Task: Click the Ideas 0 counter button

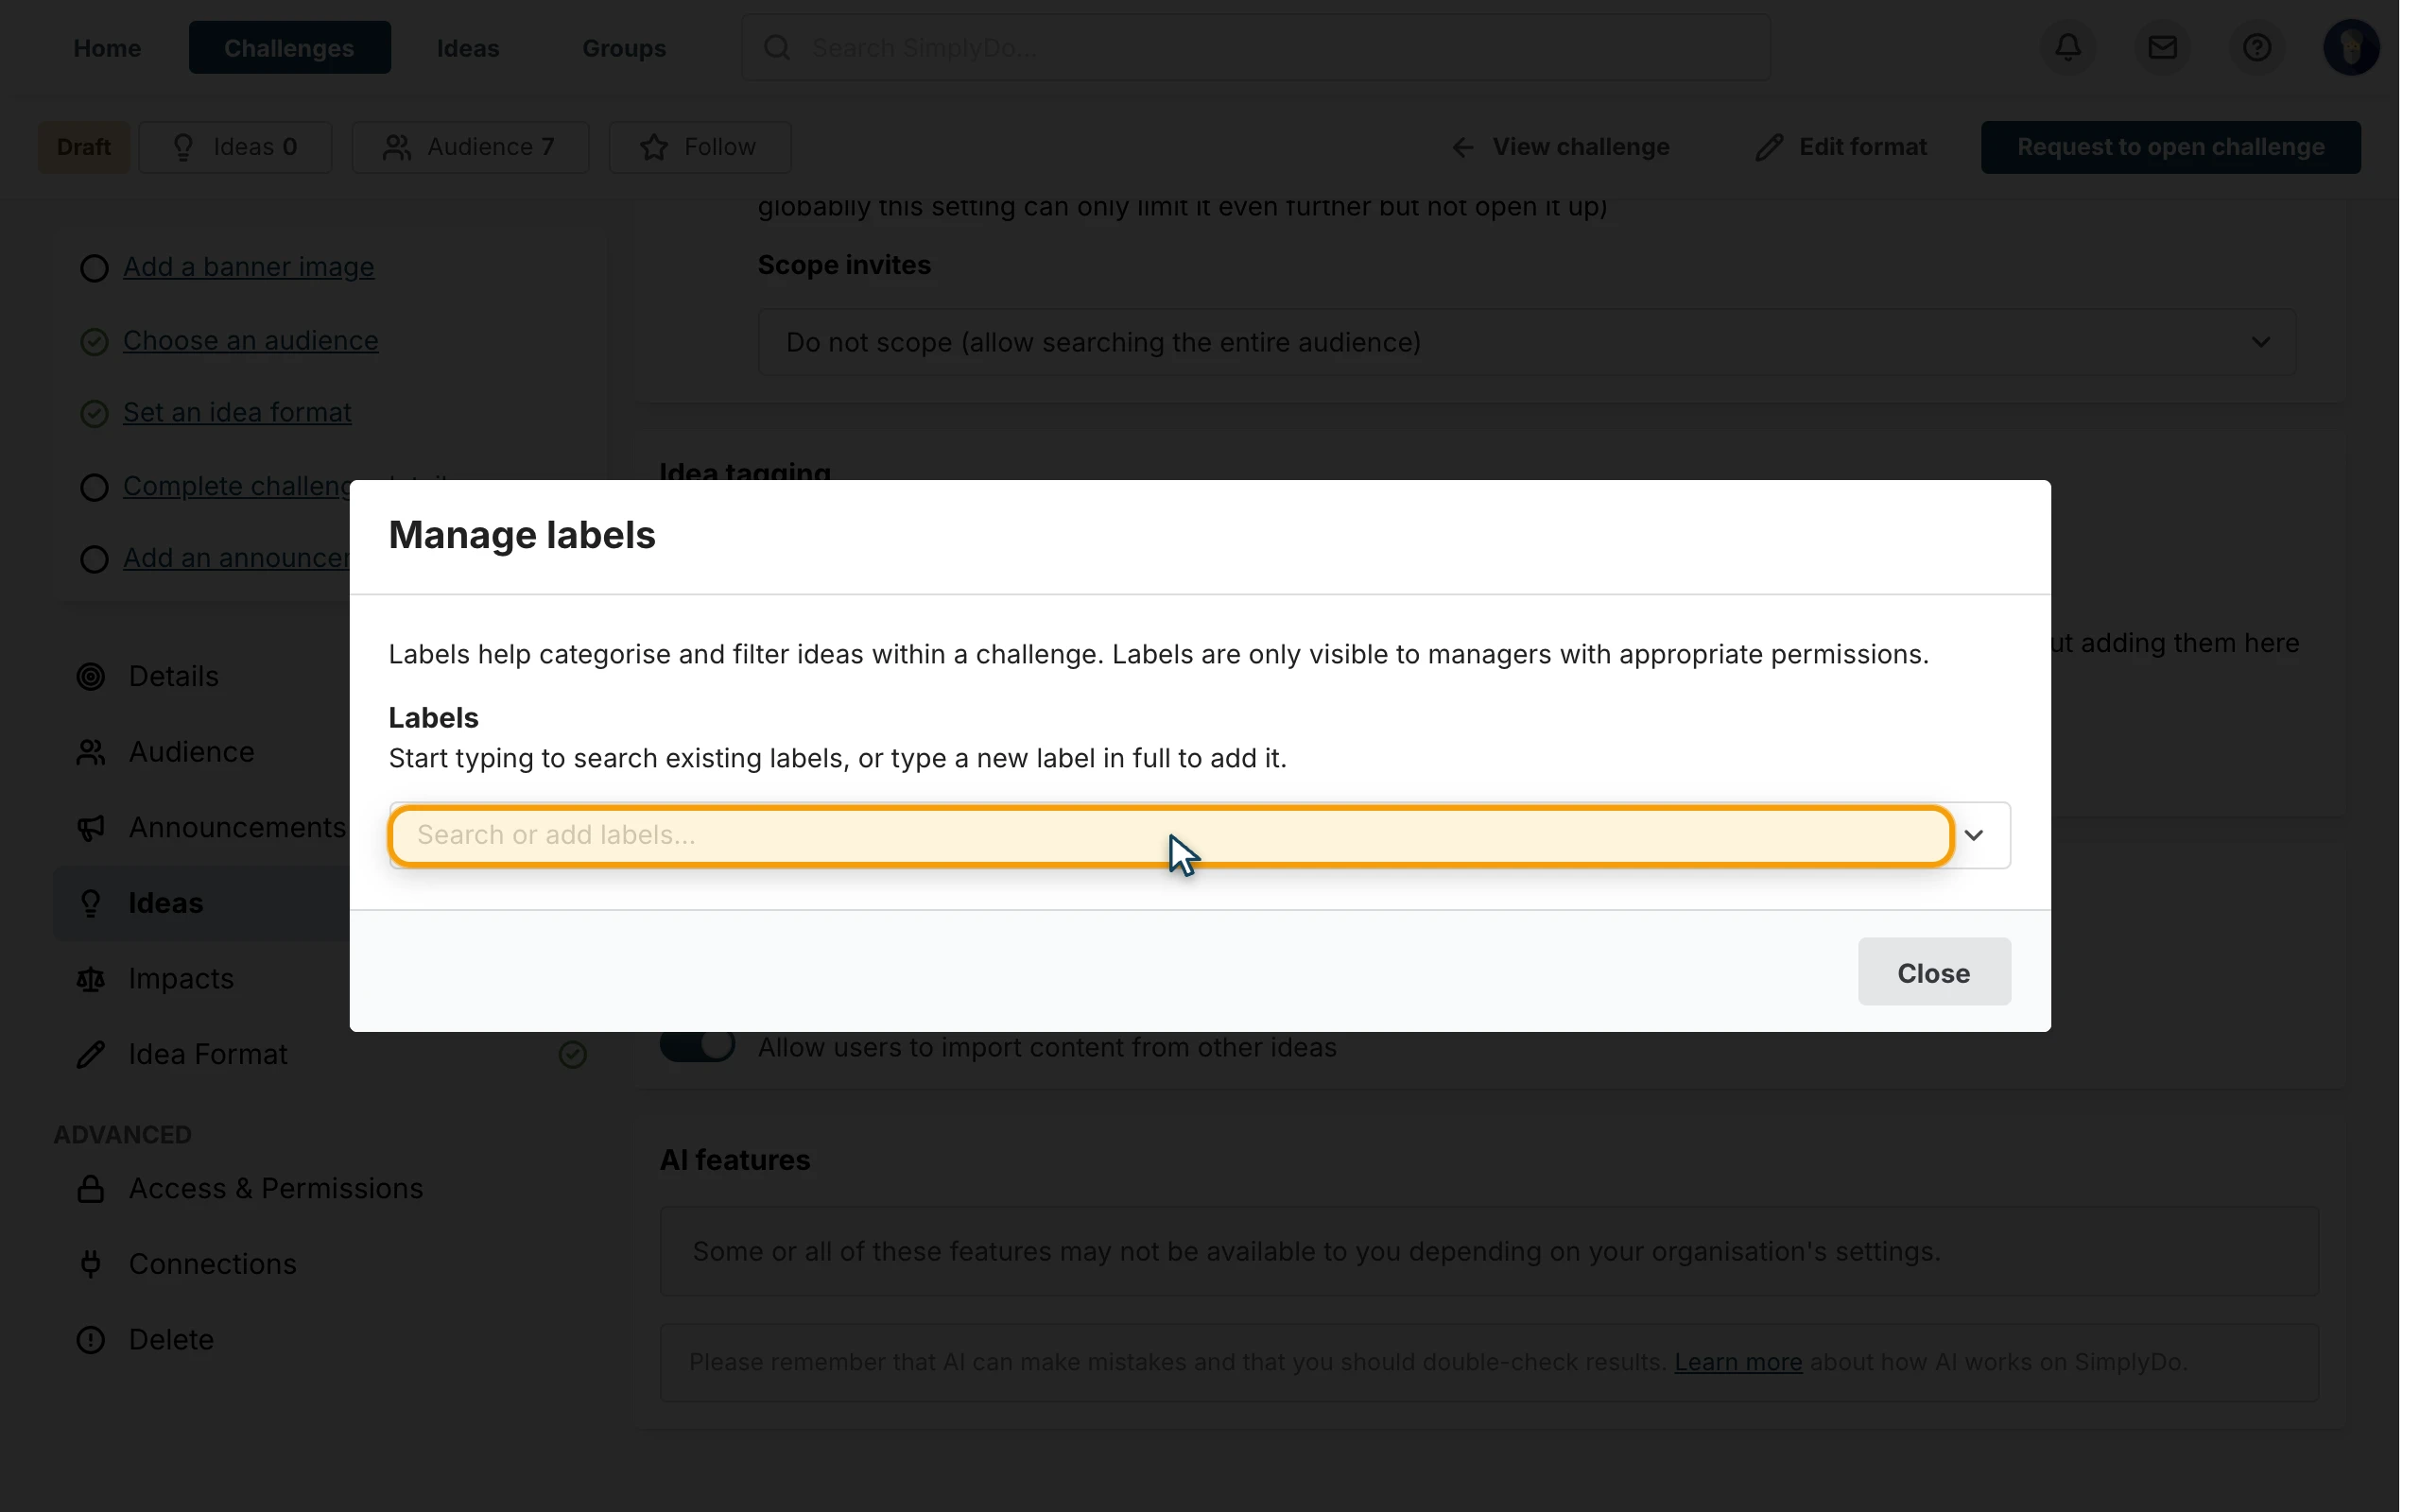Action: tap(235, 147)
